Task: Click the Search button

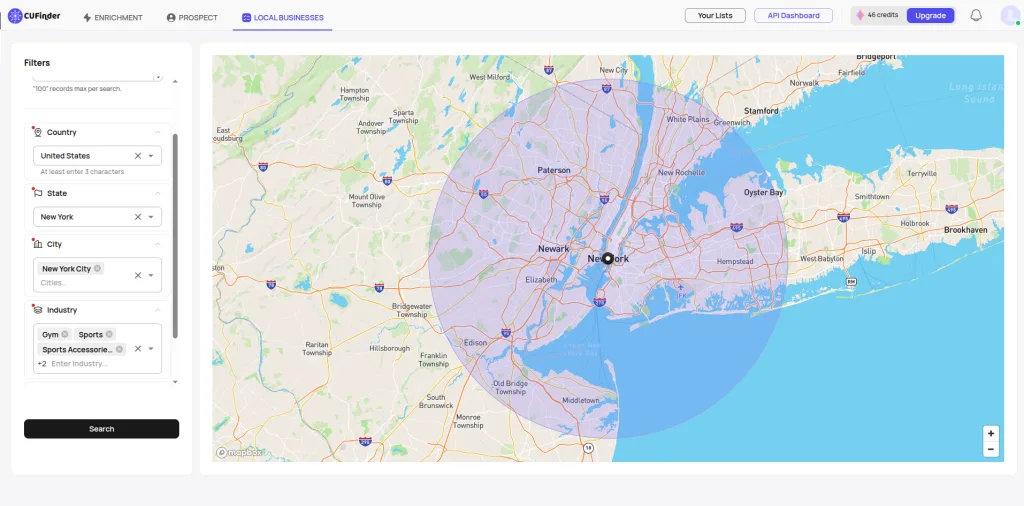Action: (101, 429)
